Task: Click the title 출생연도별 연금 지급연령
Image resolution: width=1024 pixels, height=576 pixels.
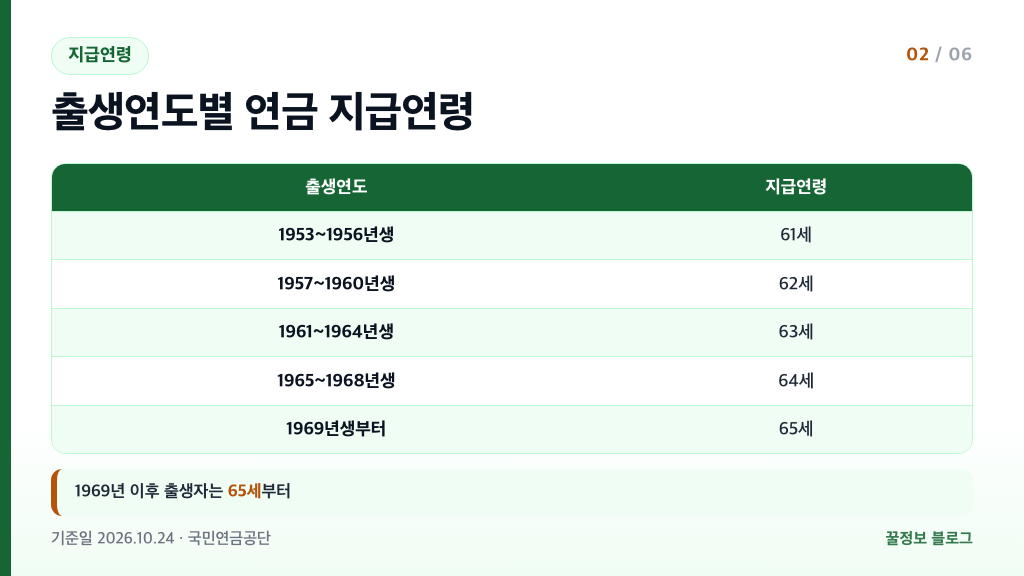Action: pos(263,112)
